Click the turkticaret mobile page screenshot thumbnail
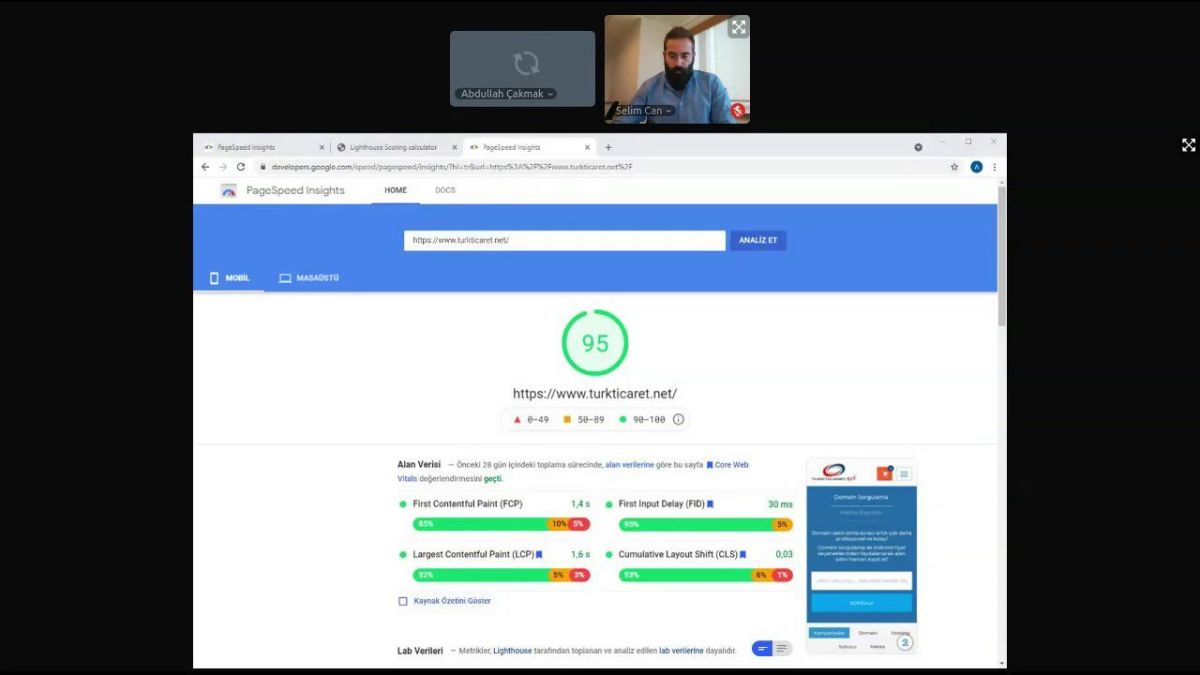The height and width of the screenshot is (675, 1200). pyautogui.click(x=861, y=557)
